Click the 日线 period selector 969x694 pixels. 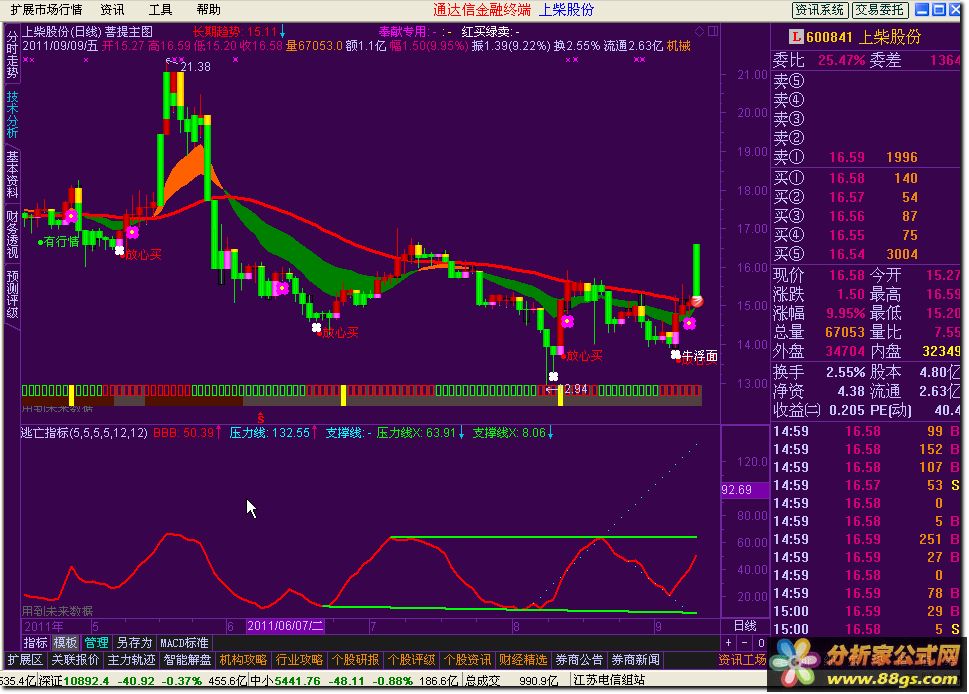[745, 625]
